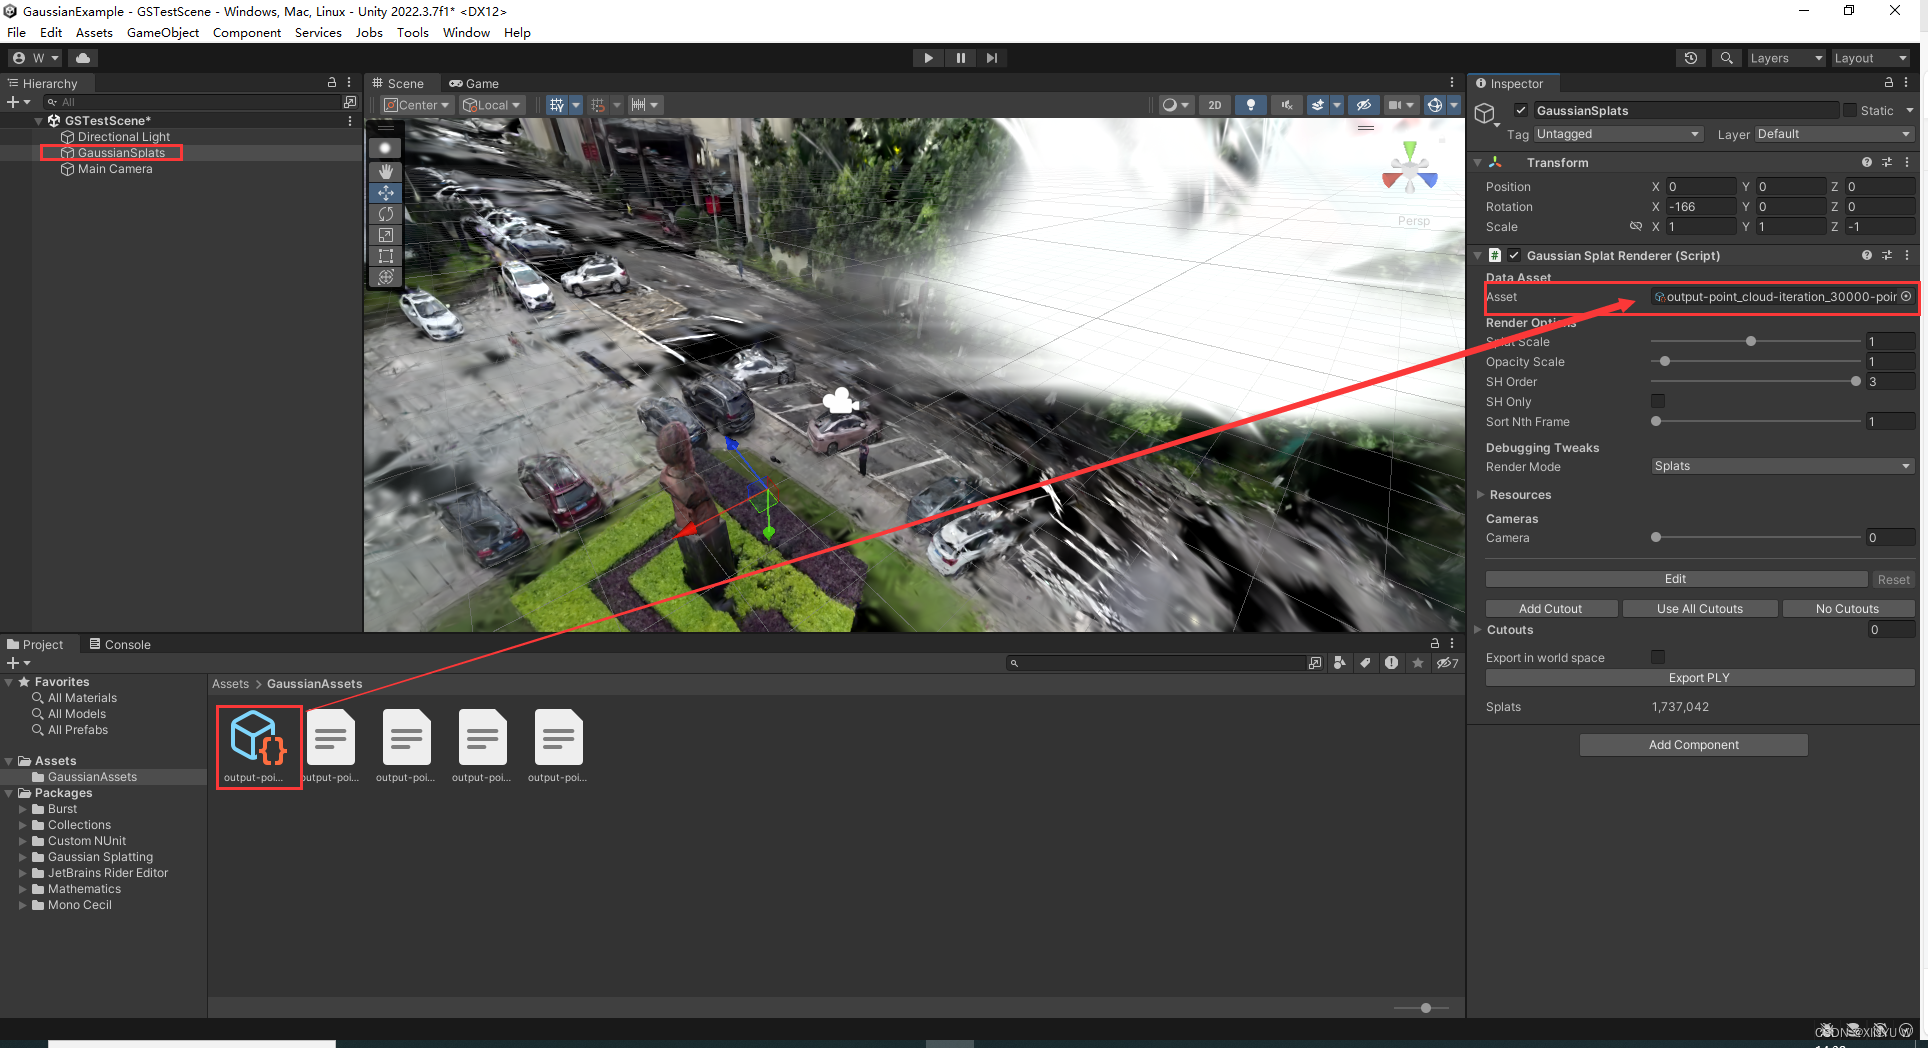Open the cloud services icon
This screenshot has height=1048, width=1928.
click(x=83, y=58)
